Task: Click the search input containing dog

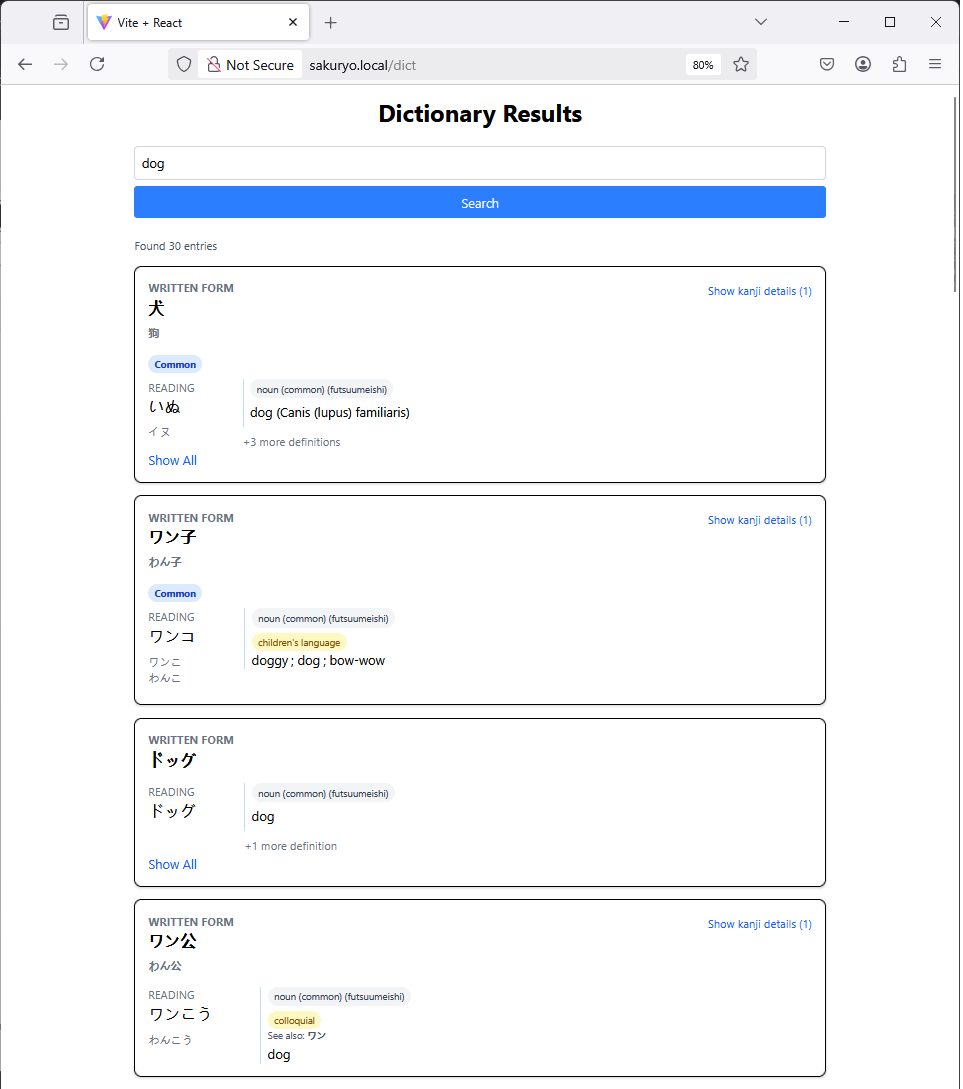Action: [479, 163]
